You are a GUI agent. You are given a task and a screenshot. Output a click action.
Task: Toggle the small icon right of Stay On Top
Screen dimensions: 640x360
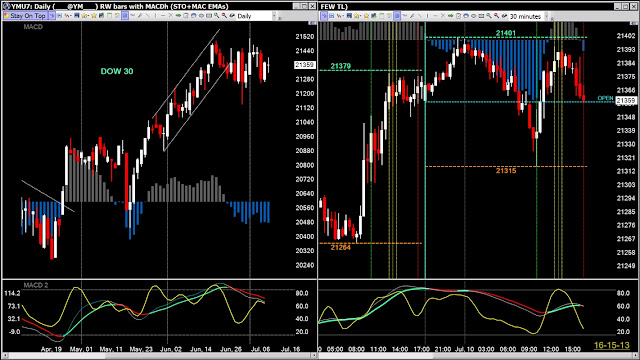pyautogui.click(x=52, y=16)
